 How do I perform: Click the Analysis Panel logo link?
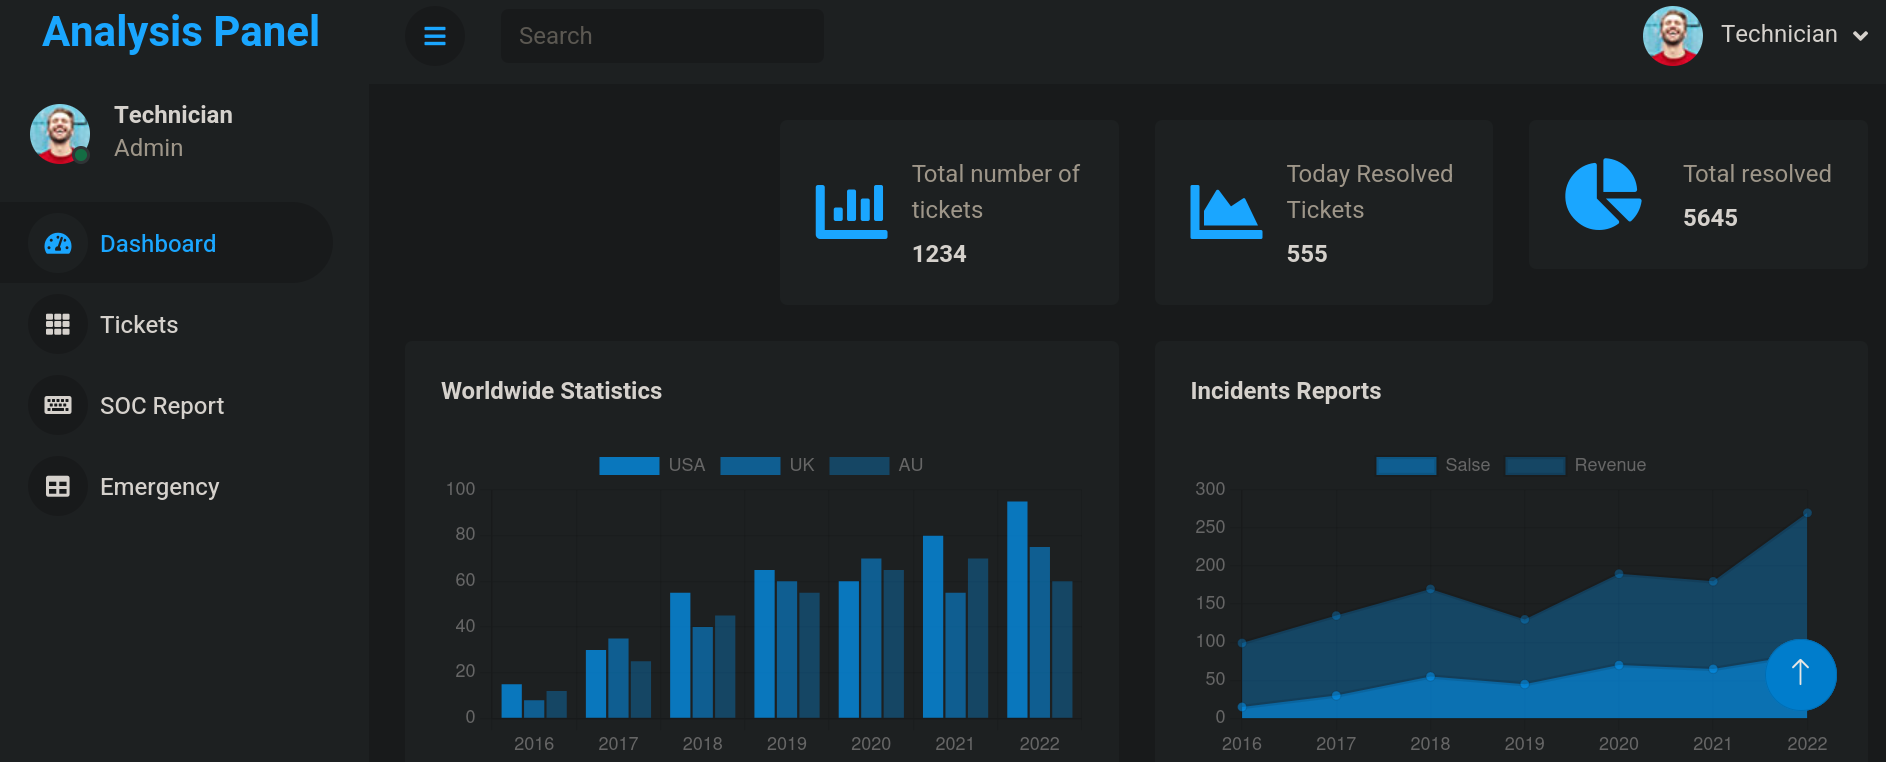[181, 32]
